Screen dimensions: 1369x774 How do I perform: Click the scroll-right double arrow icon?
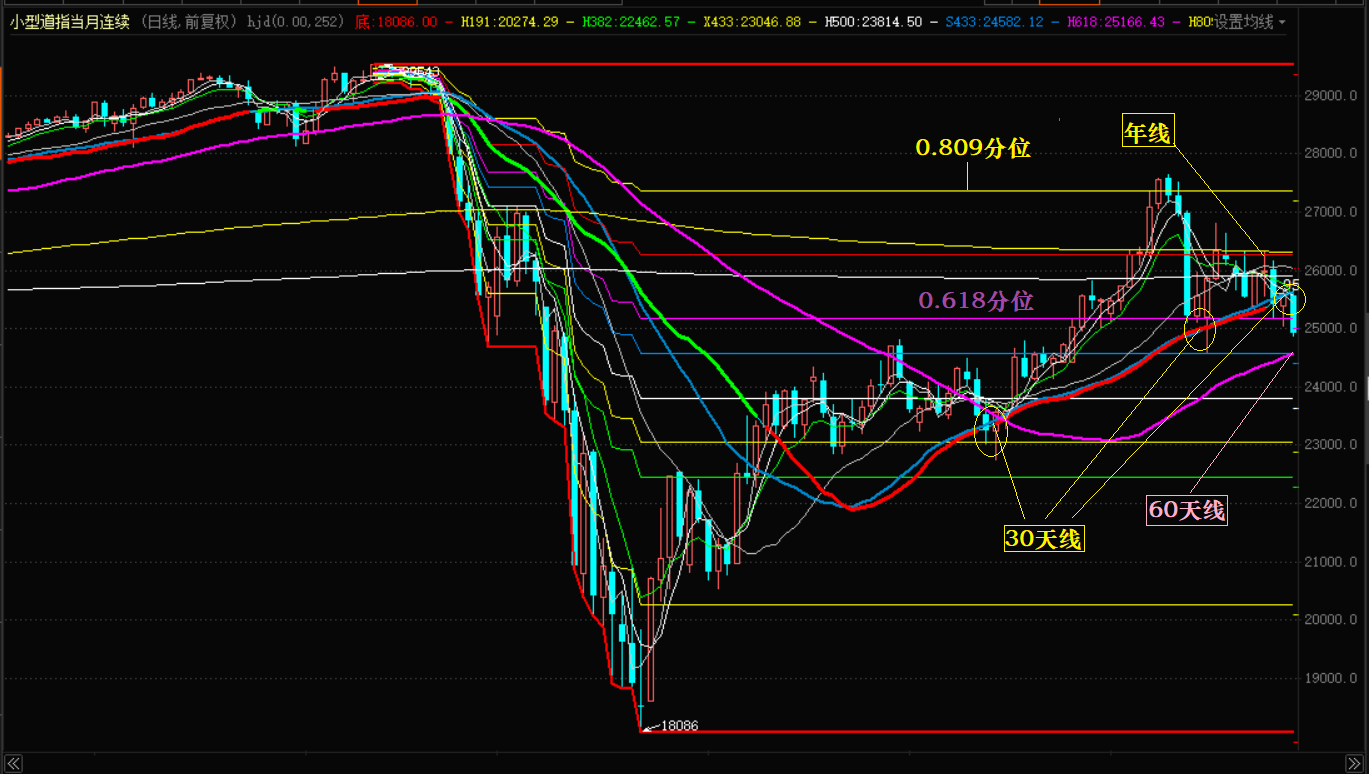[x=1355, y=764]
